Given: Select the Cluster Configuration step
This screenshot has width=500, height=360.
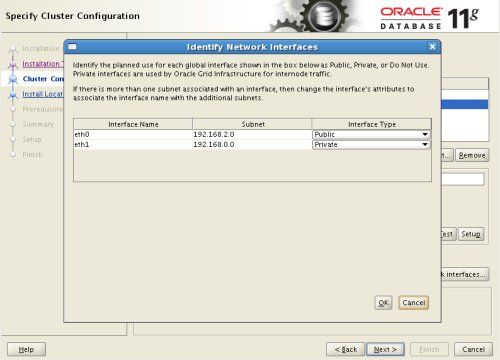Looking at the screenshot, I should point(43,79).
